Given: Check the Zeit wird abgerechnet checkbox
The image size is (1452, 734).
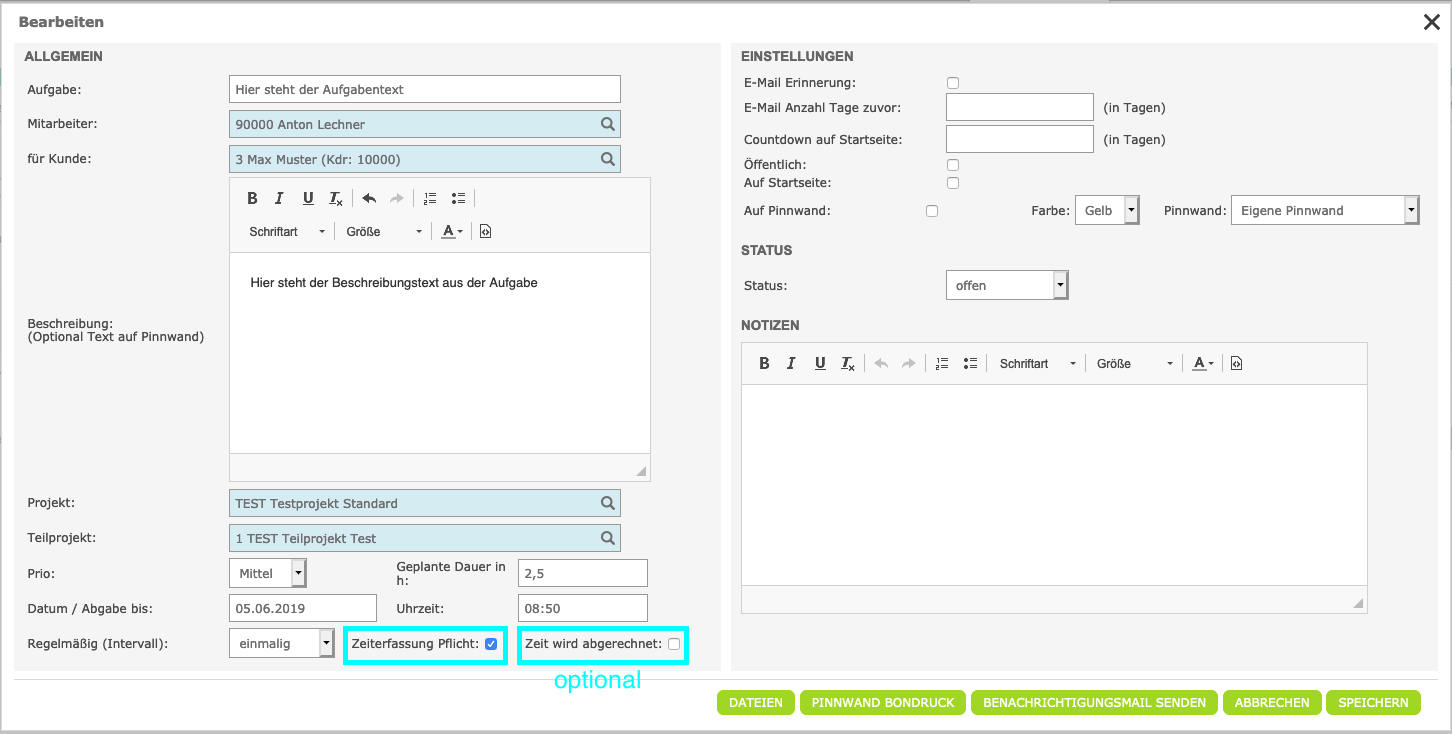Looking at the screenshot, I should [674, 644].
